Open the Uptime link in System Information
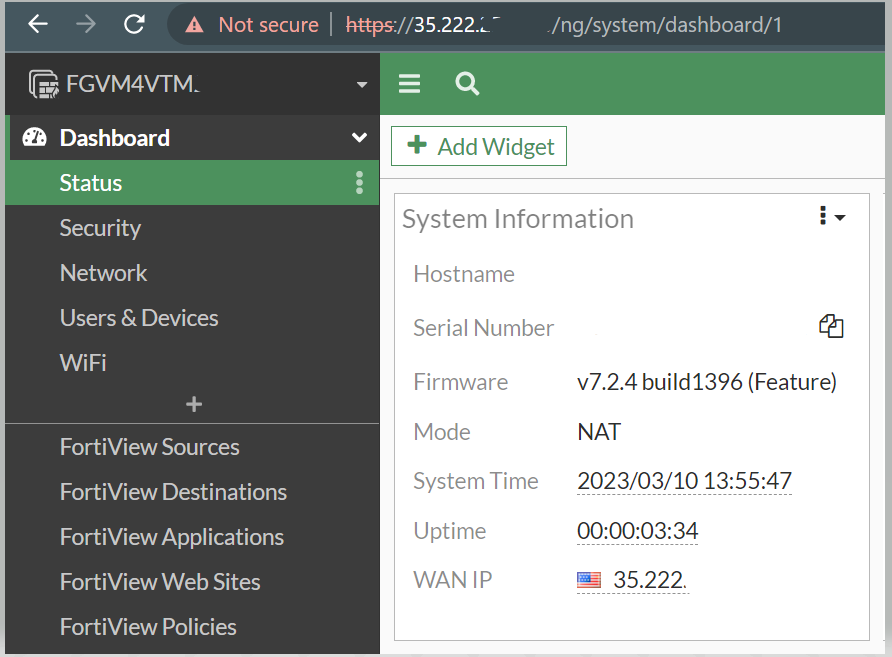892x657 pixels. pyautogui.click(x=637, y=530)
